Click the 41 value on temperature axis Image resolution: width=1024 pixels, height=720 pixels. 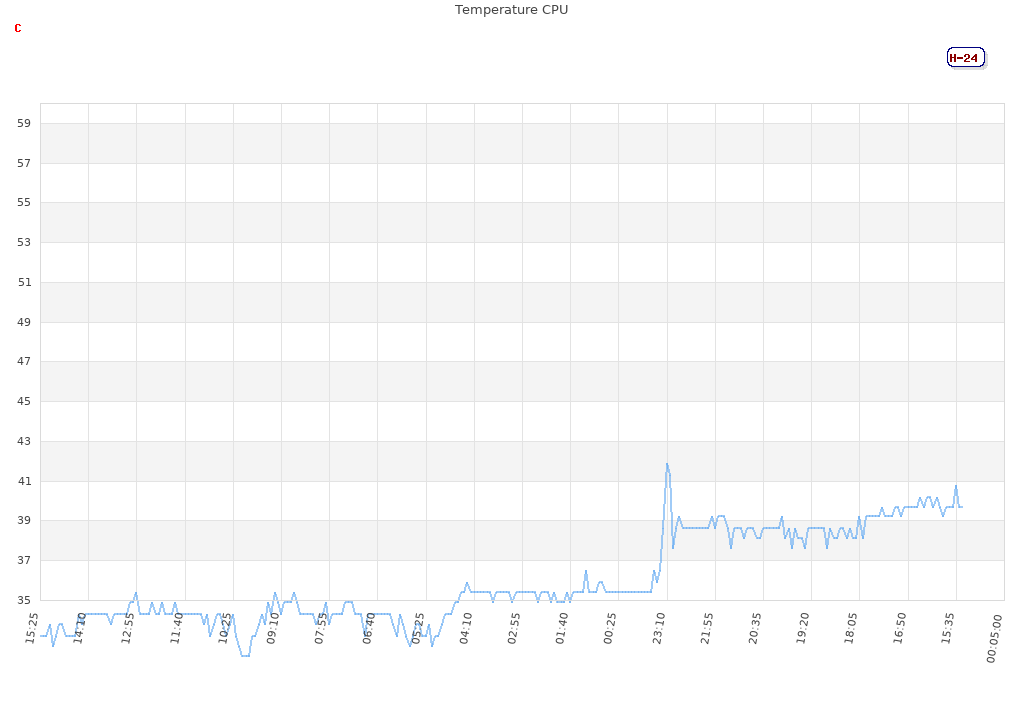point(24,481)
